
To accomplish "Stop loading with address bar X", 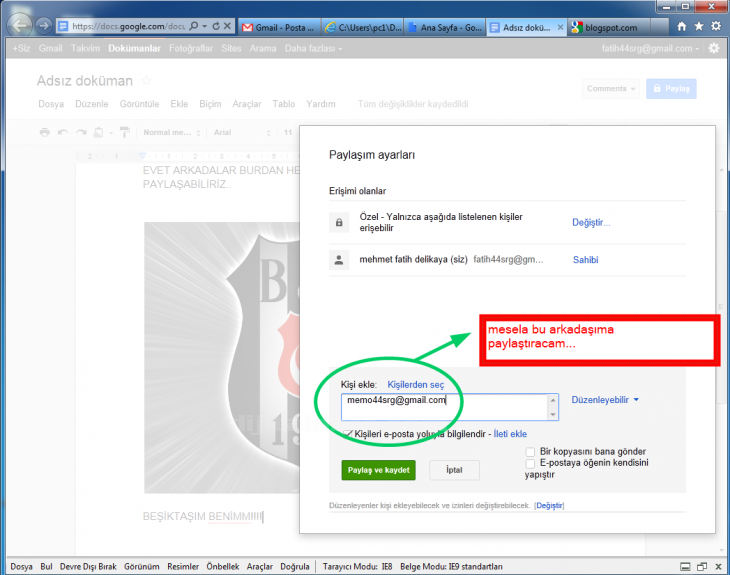I will (227, 26).
